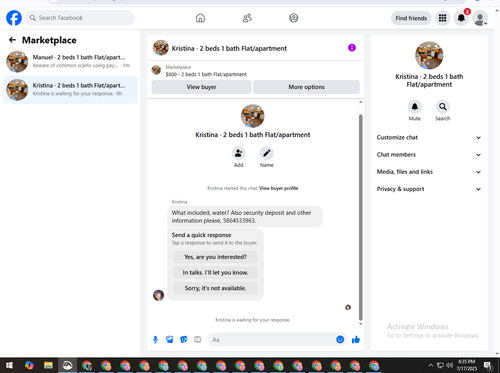Viewport: 500px width, 373px height.
Task: Open the account profile menu avatar
Action: pyautogui.click(x=480, y=18)
